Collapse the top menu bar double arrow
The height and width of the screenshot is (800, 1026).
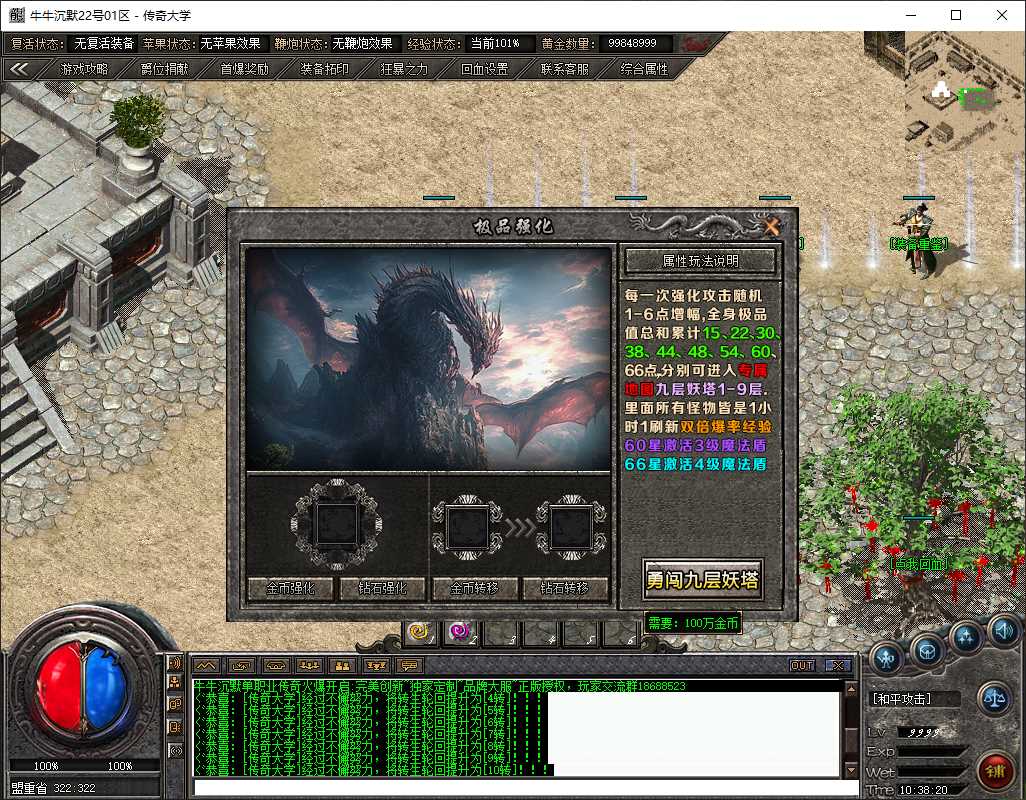[19, 69]
